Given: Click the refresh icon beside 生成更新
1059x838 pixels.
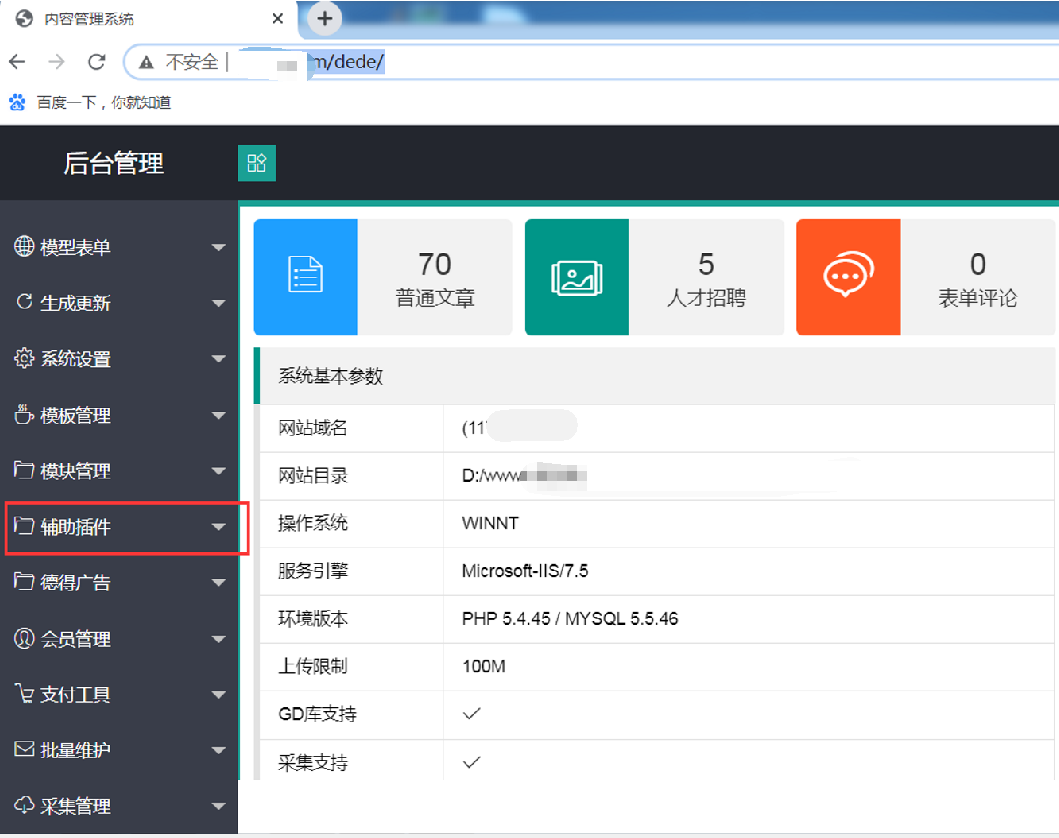Looking at the screenshot, I should [x=24, y=302].
